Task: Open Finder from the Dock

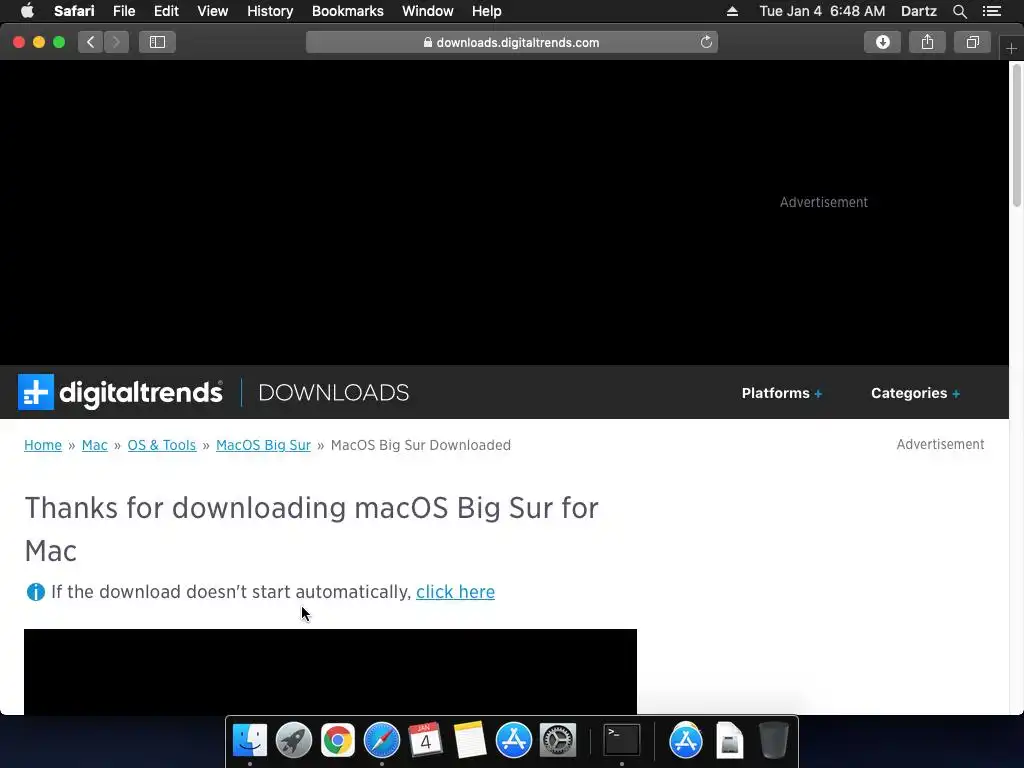Action: (x=250, y=741)
